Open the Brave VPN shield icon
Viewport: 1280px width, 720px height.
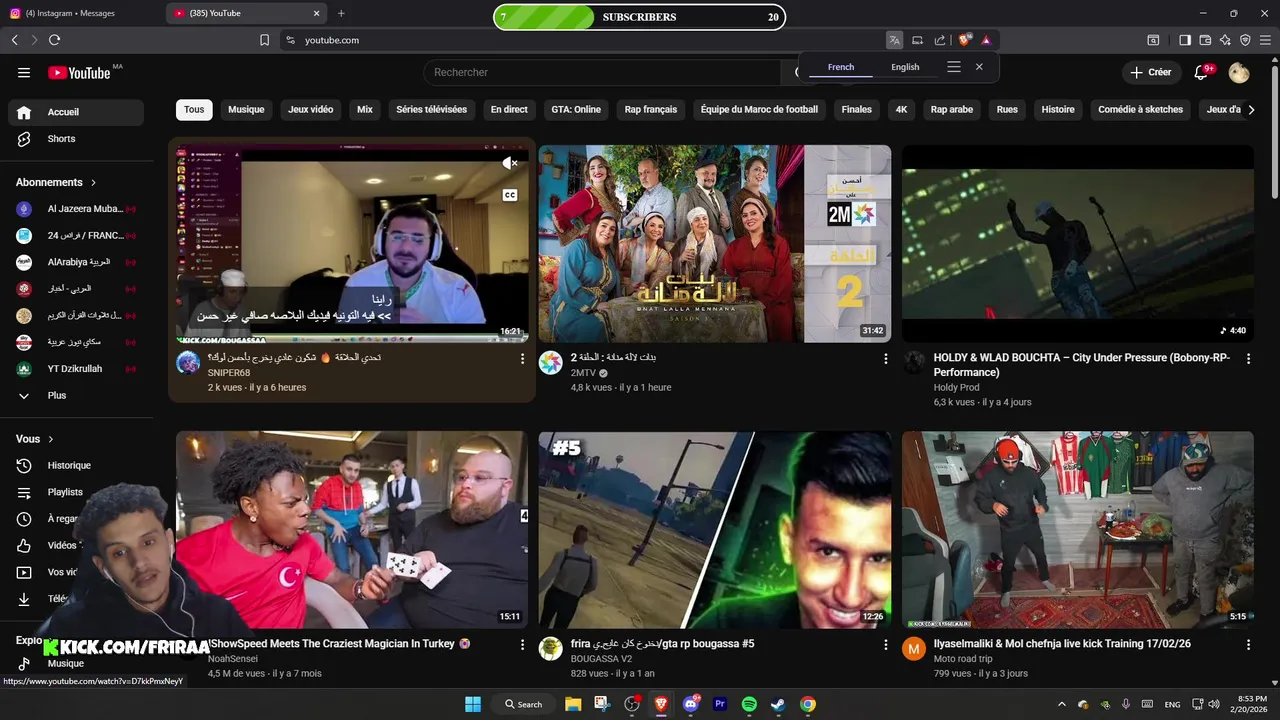tap(1245, 40)
